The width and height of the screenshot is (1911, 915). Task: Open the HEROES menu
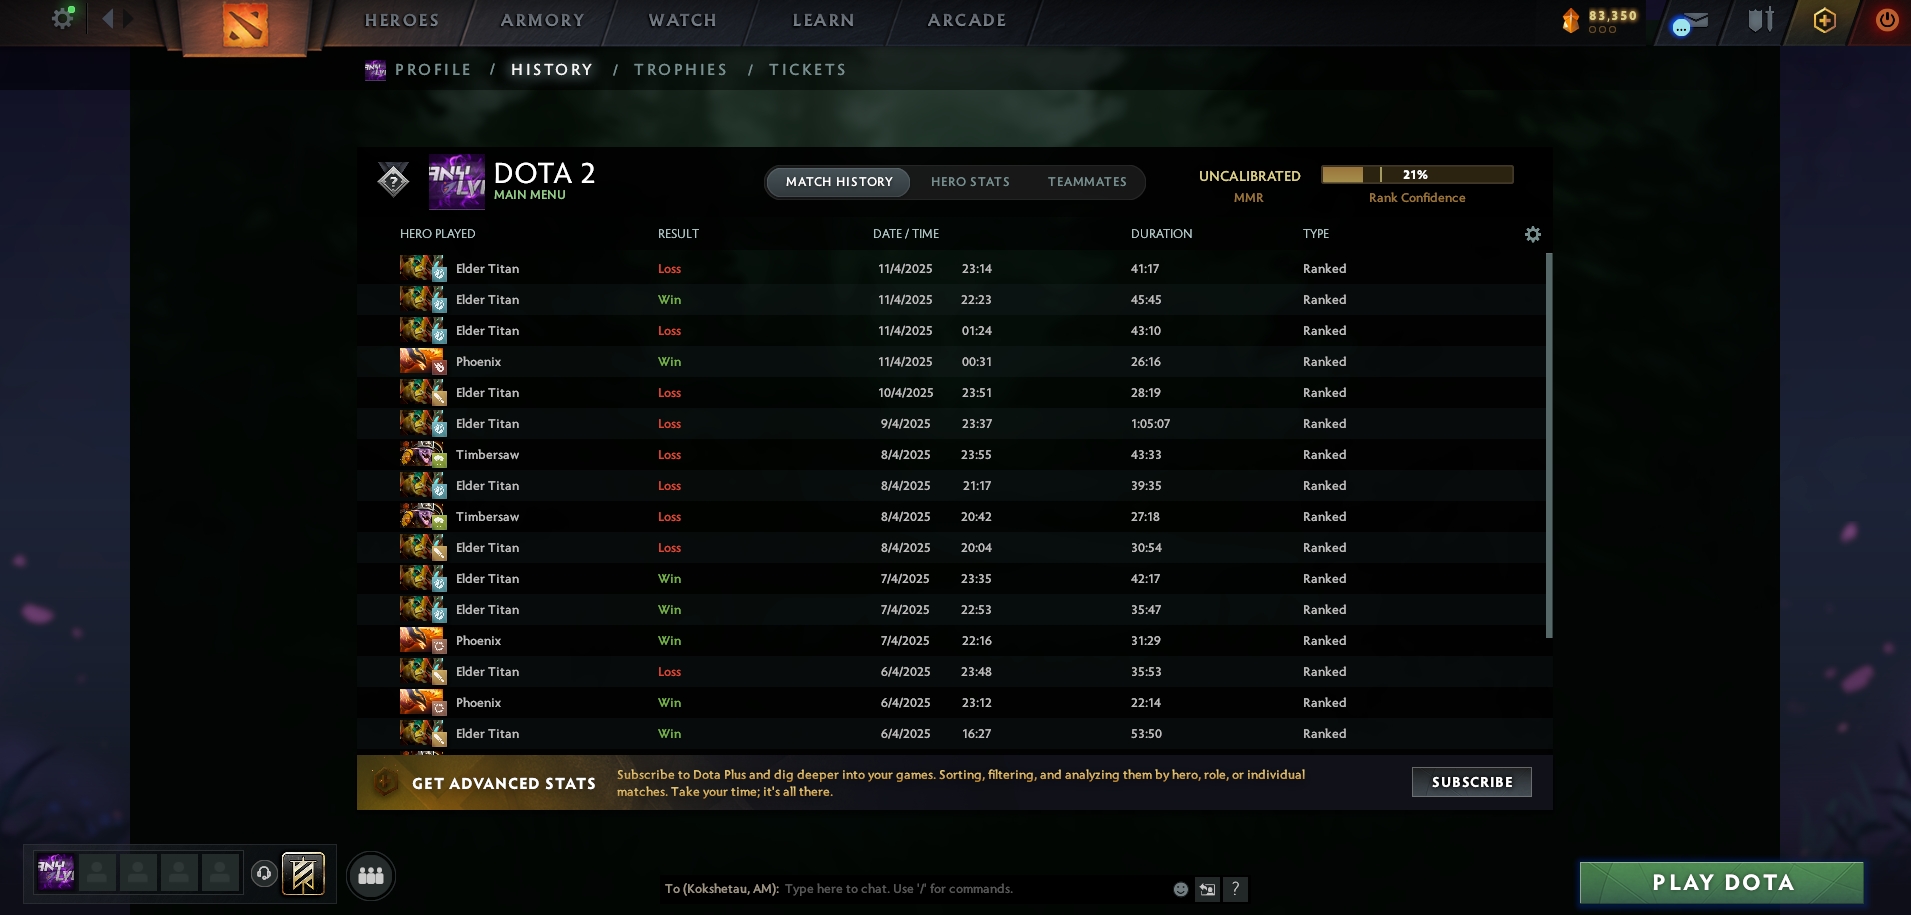point(402,20)
